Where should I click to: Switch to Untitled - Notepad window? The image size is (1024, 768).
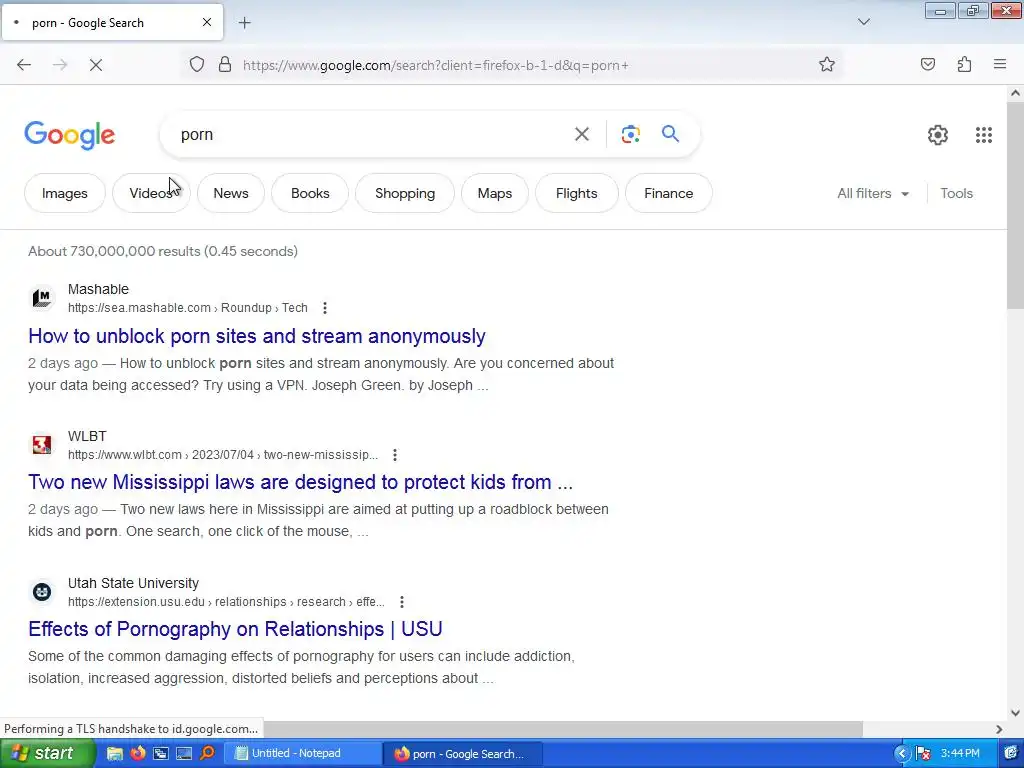302,754
